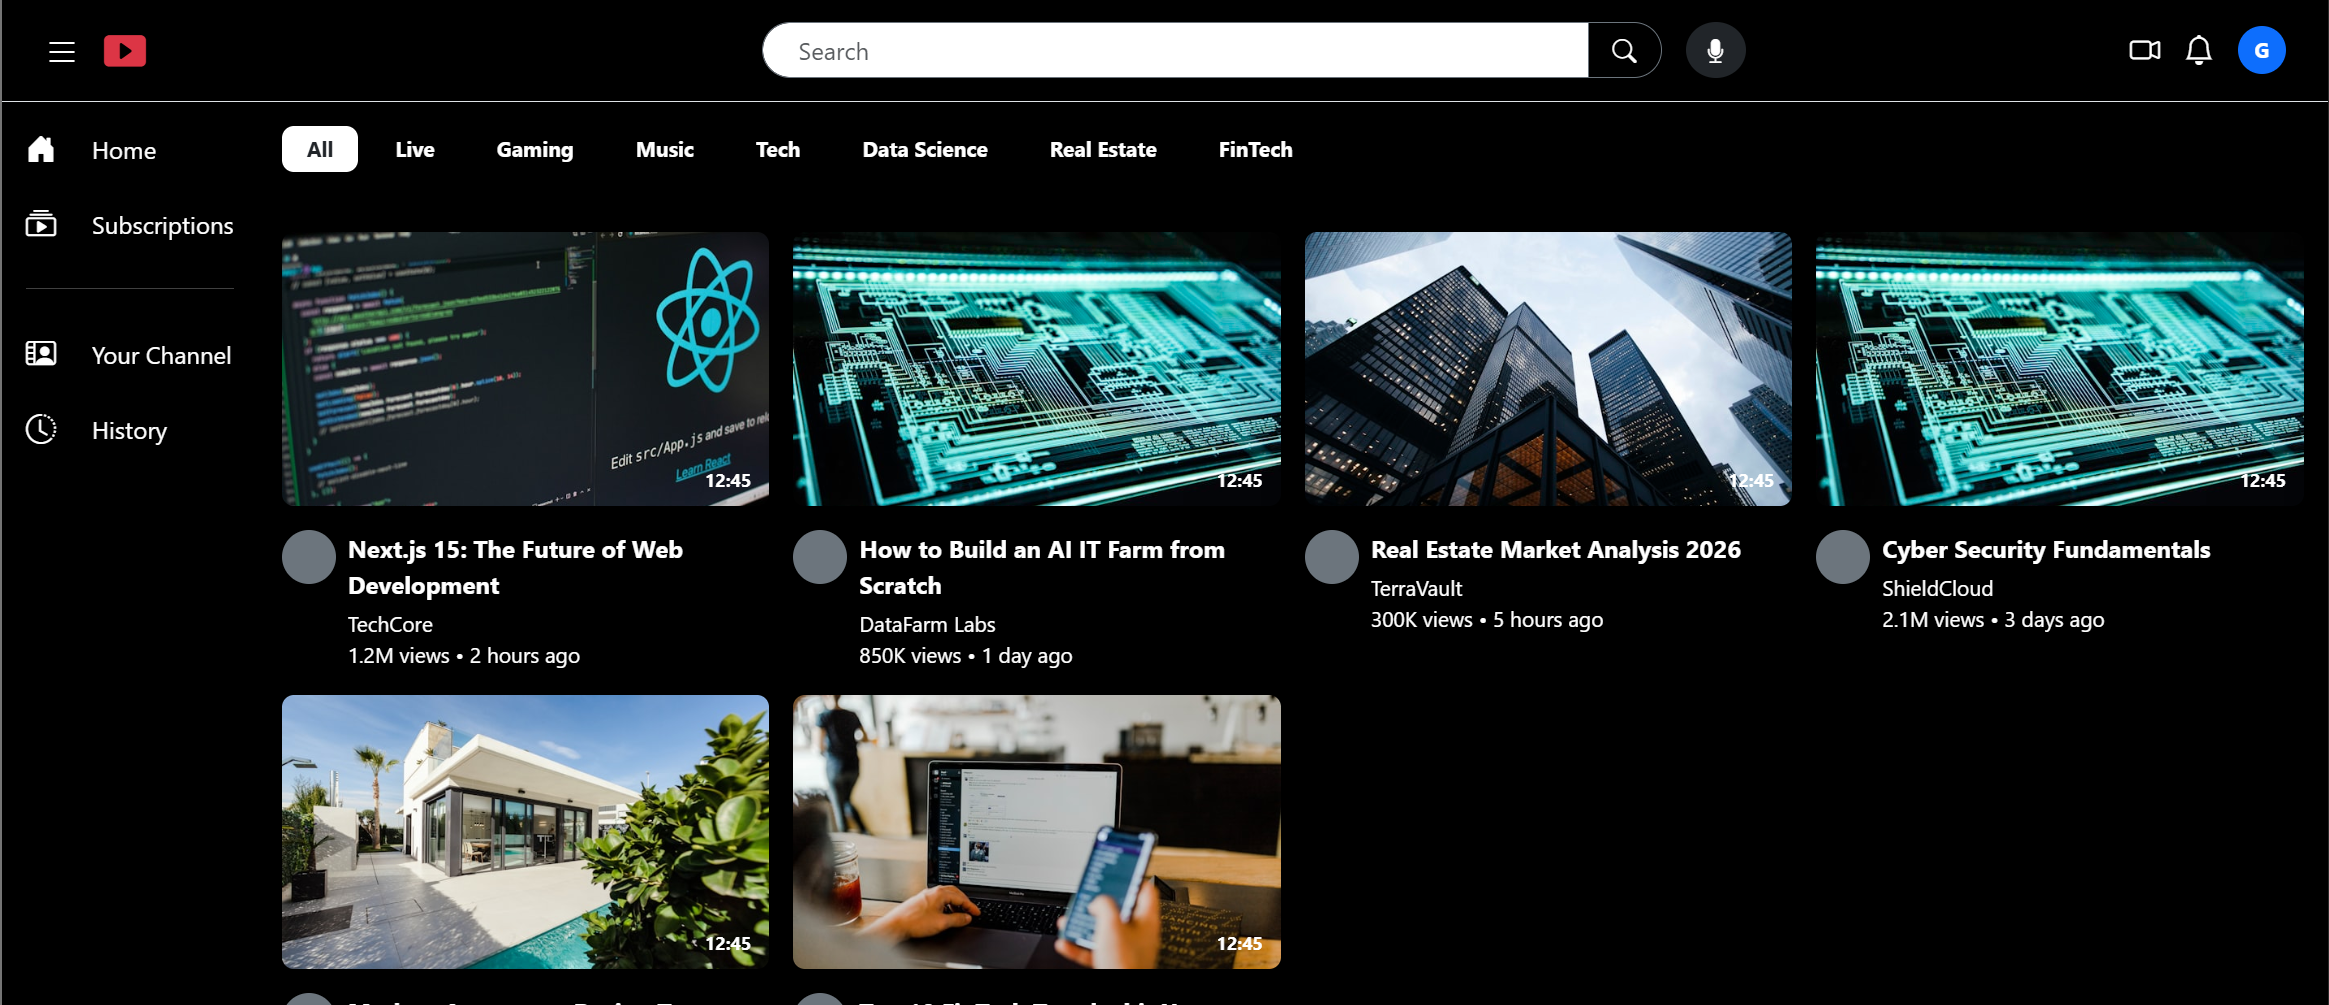
Task: Go to Your Channel
Action: [x=160, y=355]
